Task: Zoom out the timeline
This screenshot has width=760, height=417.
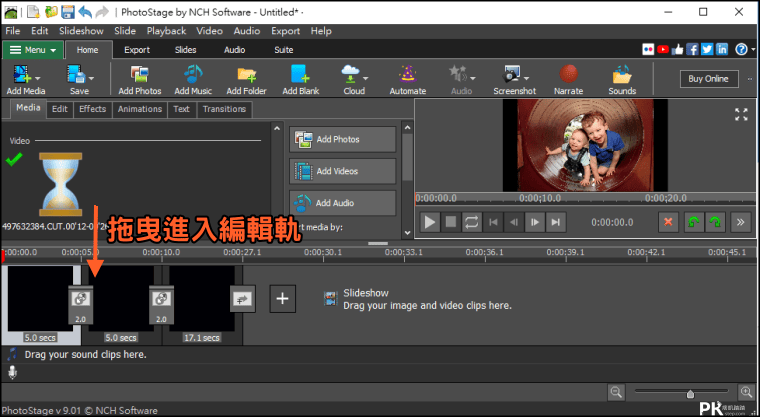Action: pyautogui.click(x=616, y=392)
